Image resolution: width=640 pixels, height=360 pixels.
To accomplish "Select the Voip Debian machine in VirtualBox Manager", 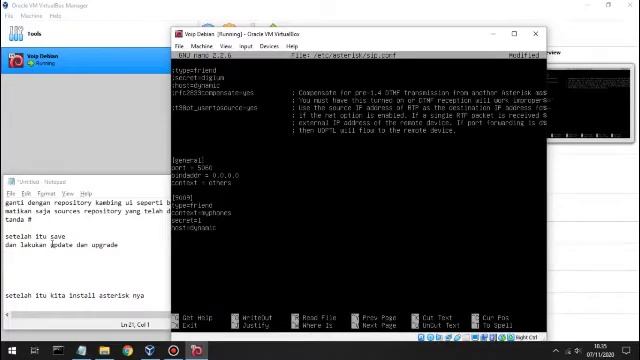I will tap(85, 60).
